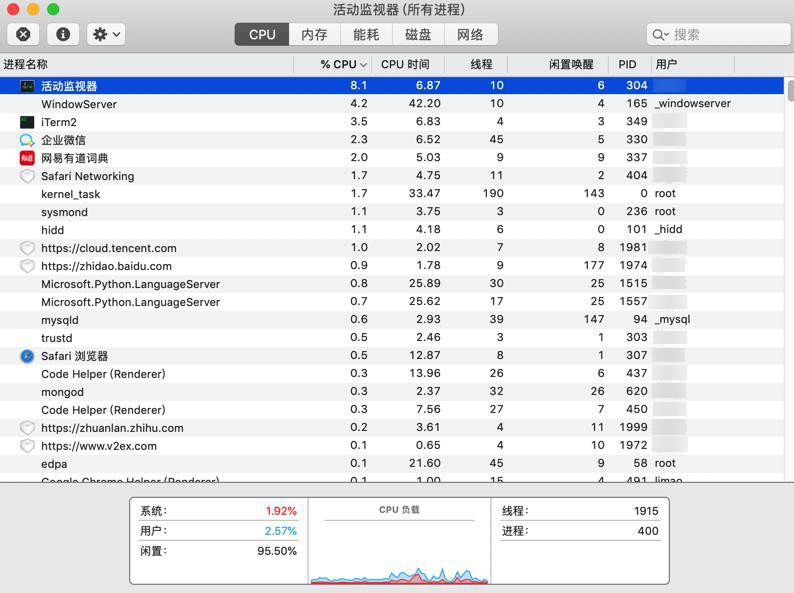The image size is (794, 593).
Task: Select the mongod process
Action: click(392, 392)
